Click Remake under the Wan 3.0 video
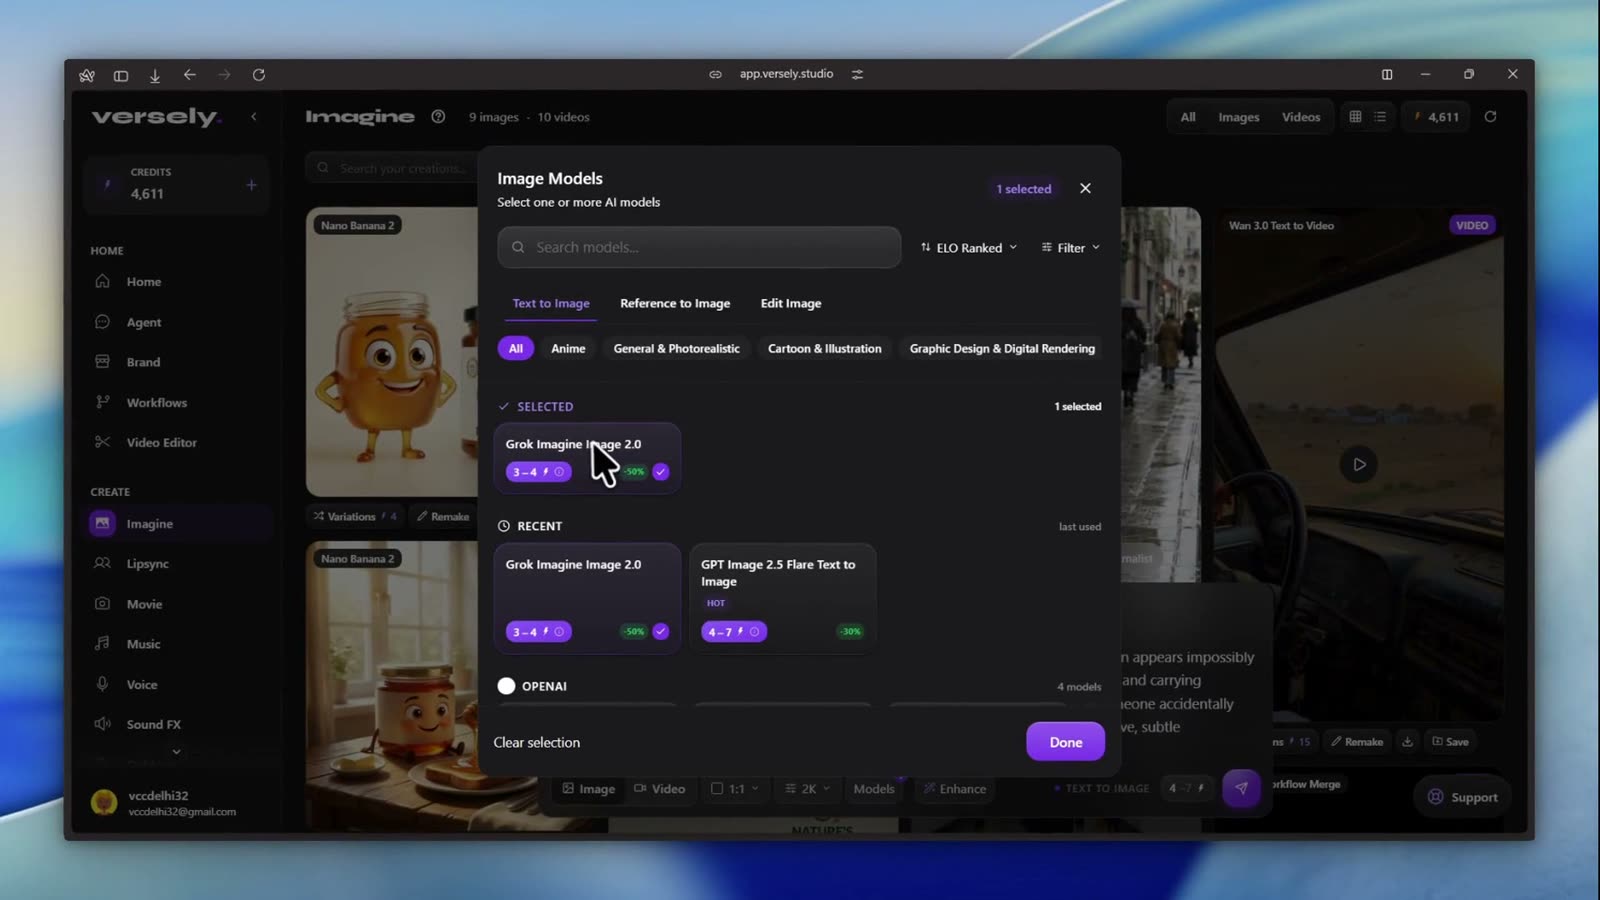 [x=1356, y=742]
